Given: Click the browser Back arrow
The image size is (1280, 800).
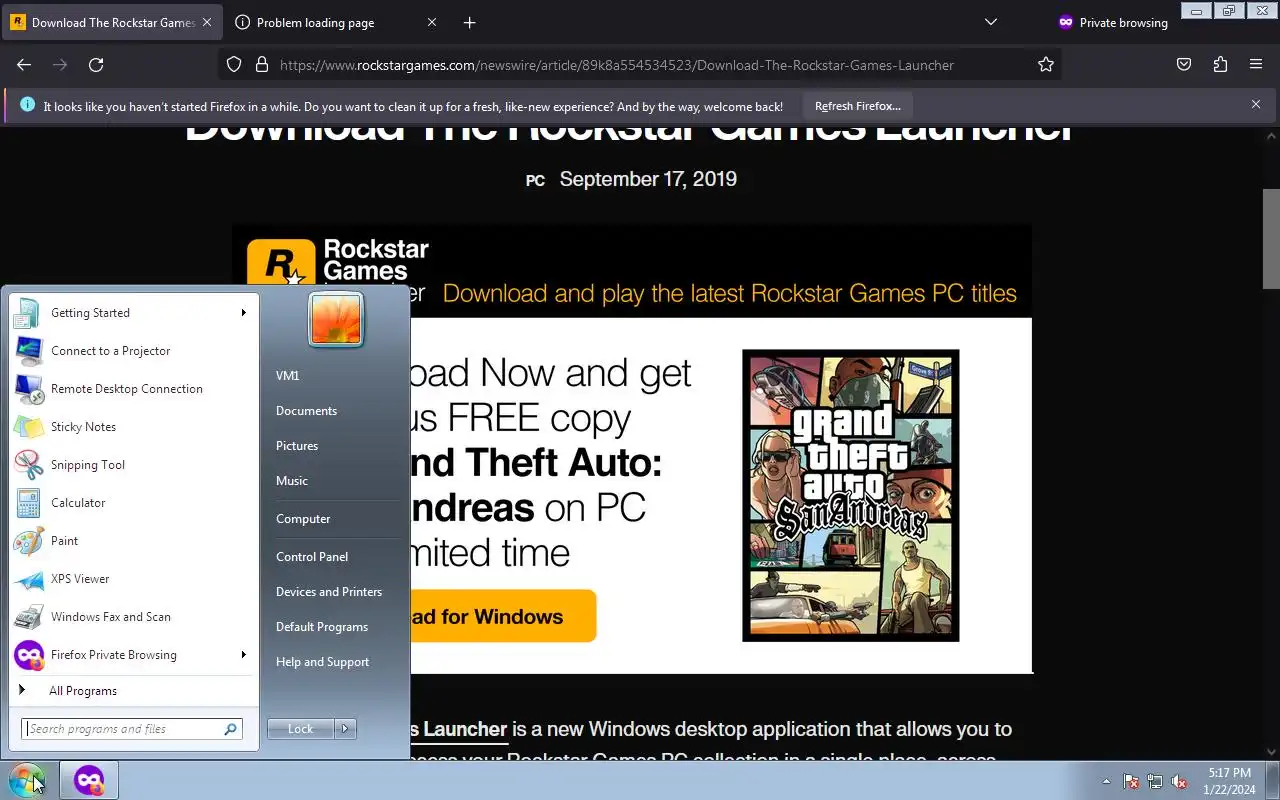Looking at the screenshot, I should pyautogui.click(x=24, y=65).
